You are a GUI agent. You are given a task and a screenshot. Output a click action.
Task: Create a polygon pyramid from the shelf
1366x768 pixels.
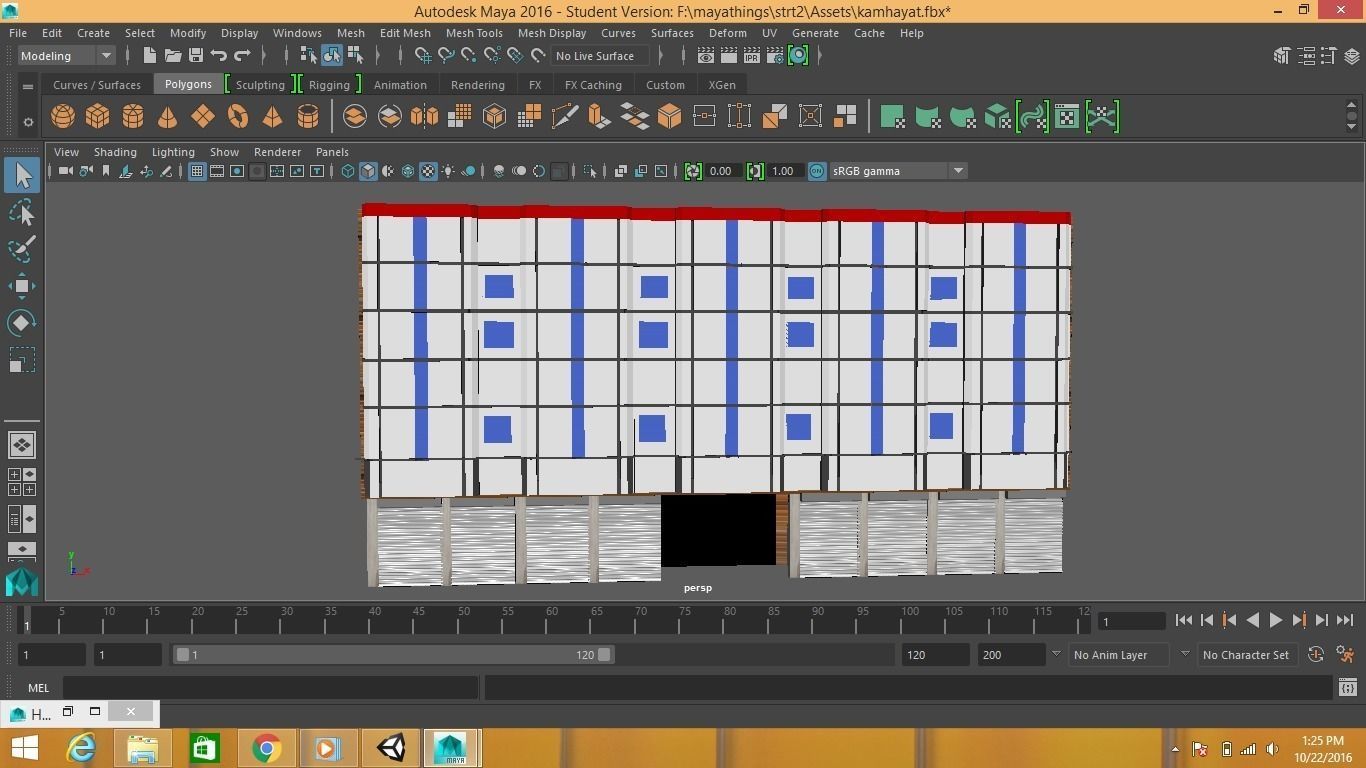[x=272, y=117]
